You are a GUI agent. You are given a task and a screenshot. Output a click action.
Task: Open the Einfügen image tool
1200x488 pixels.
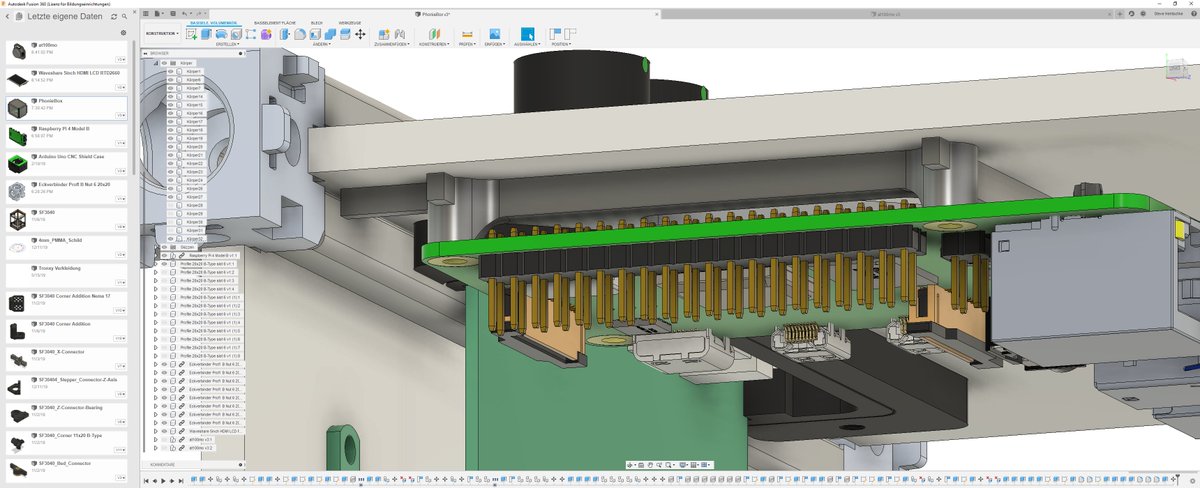pos(495,34)
